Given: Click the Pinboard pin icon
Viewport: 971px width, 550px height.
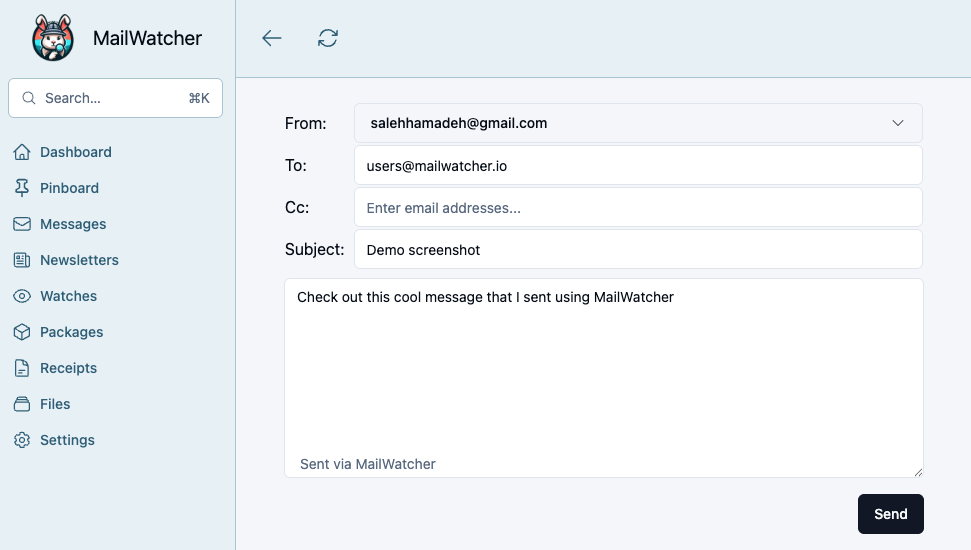Looking at the screenshot, I should point(22,188).
